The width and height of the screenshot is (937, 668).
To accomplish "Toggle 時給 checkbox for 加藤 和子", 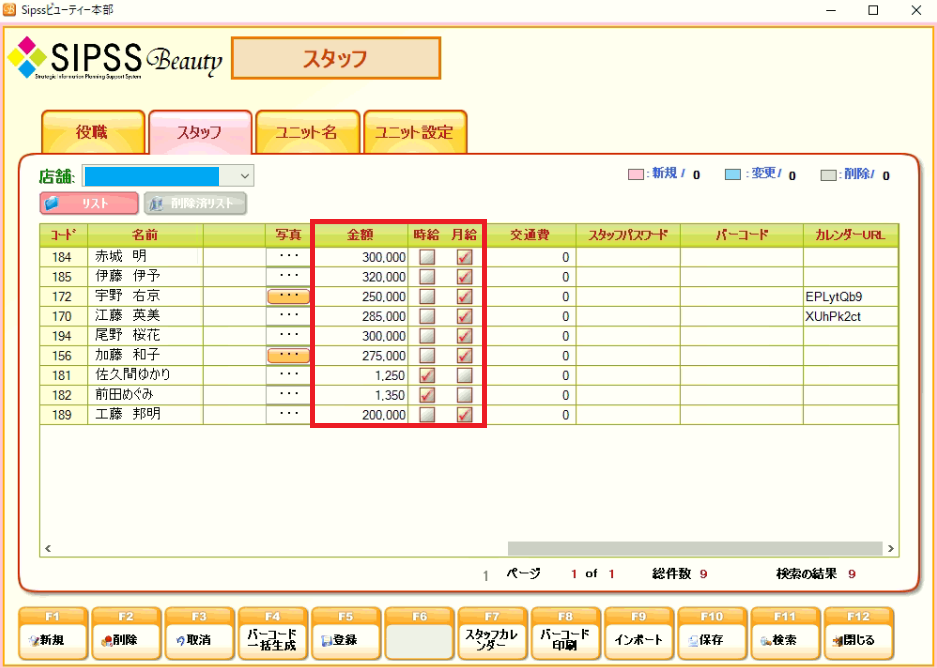I will tap(427, 356).
